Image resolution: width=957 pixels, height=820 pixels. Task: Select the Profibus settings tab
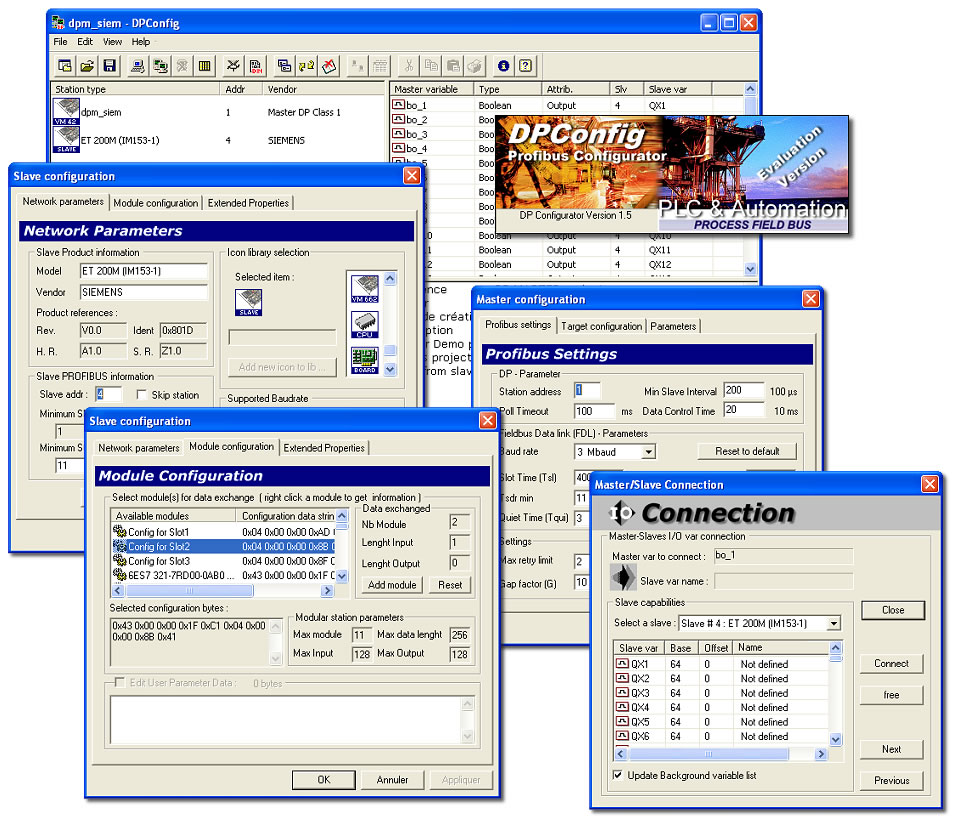click(518, 325)
